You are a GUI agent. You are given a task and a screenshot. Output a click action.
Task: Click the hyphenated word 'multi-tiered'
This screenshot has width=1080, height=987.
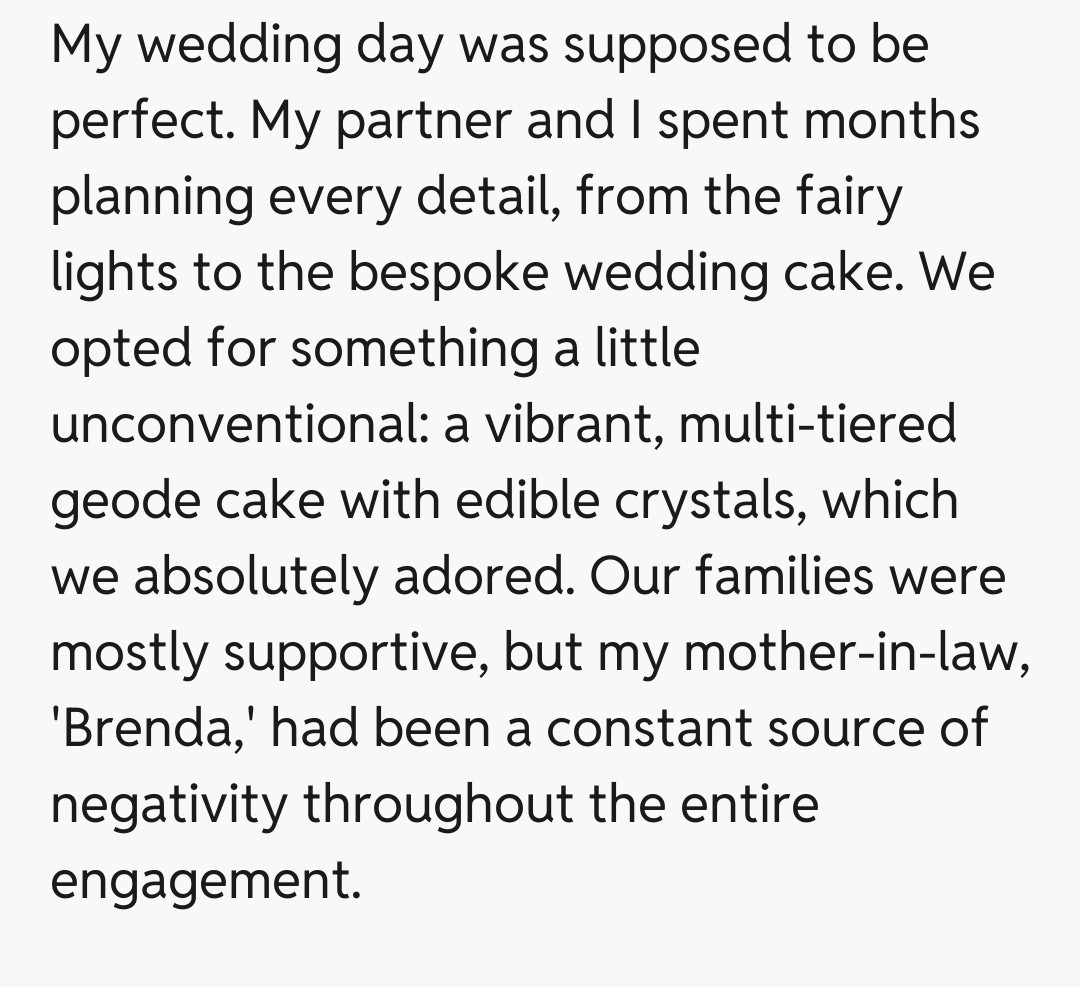click(x=817, y=426)
